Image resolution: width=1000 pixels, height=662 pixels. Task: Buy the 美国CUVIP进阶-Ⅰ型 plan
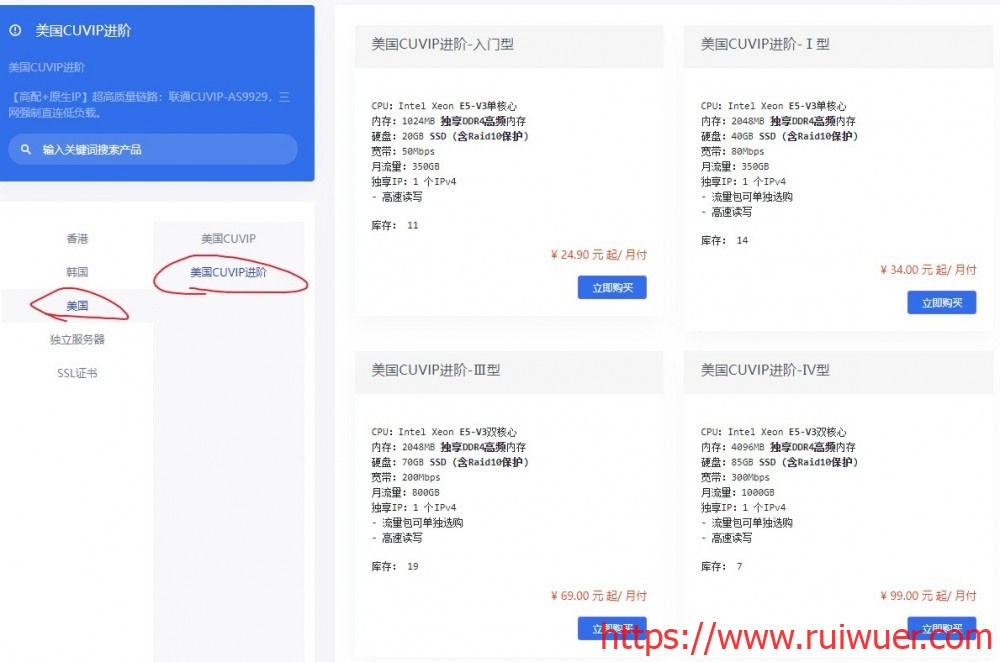tap(941, 303)
